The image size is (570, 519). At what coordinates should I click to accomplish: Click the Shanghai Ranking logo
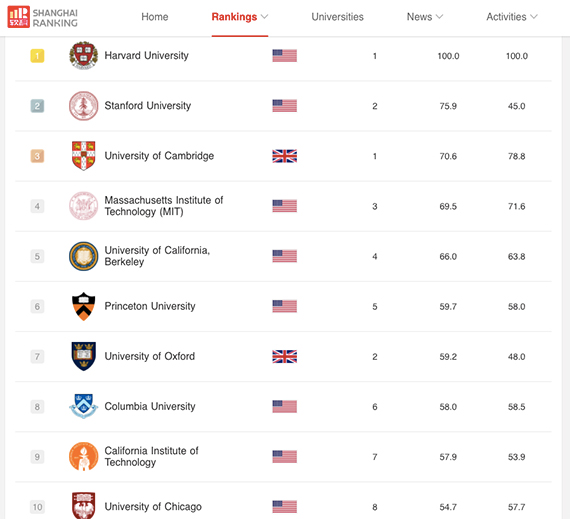(43, 17)
